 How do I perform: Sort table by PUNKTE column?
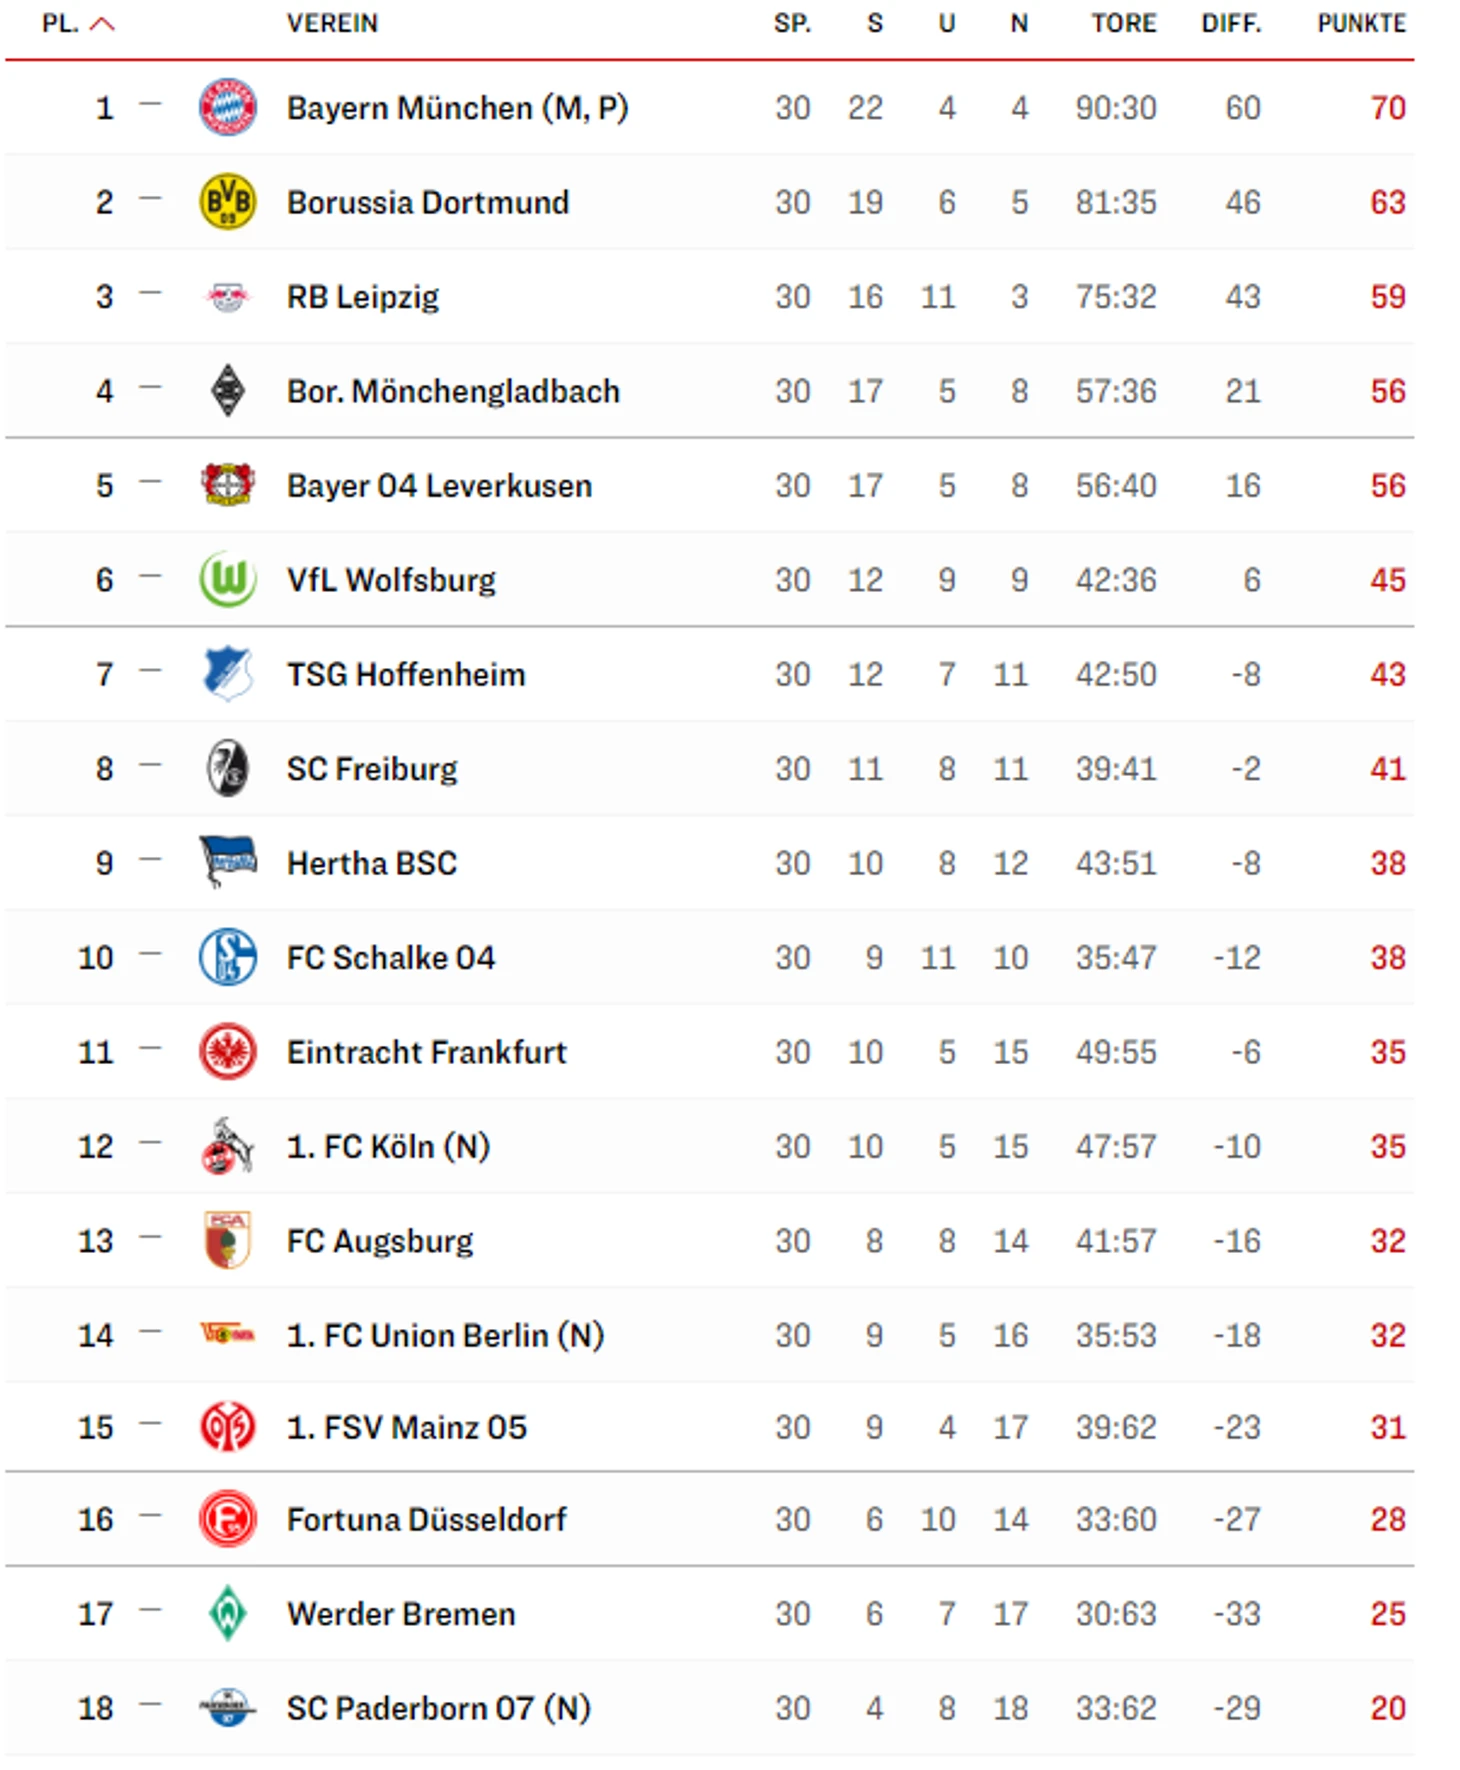click(1361, 23)
